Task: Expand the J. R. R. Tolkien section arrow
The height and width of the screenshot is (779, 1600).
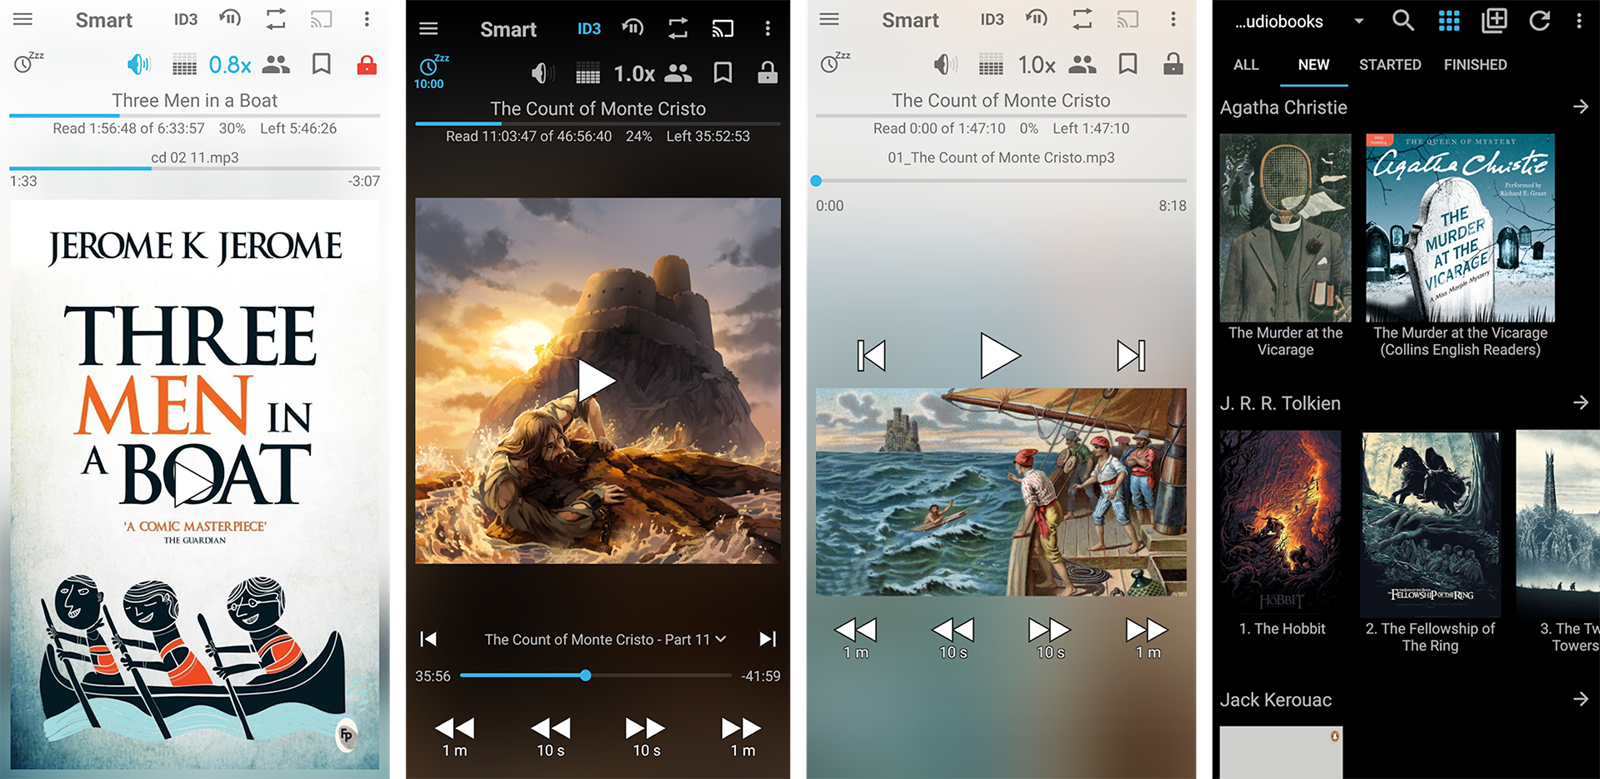Action: [x=1581, y=403]
